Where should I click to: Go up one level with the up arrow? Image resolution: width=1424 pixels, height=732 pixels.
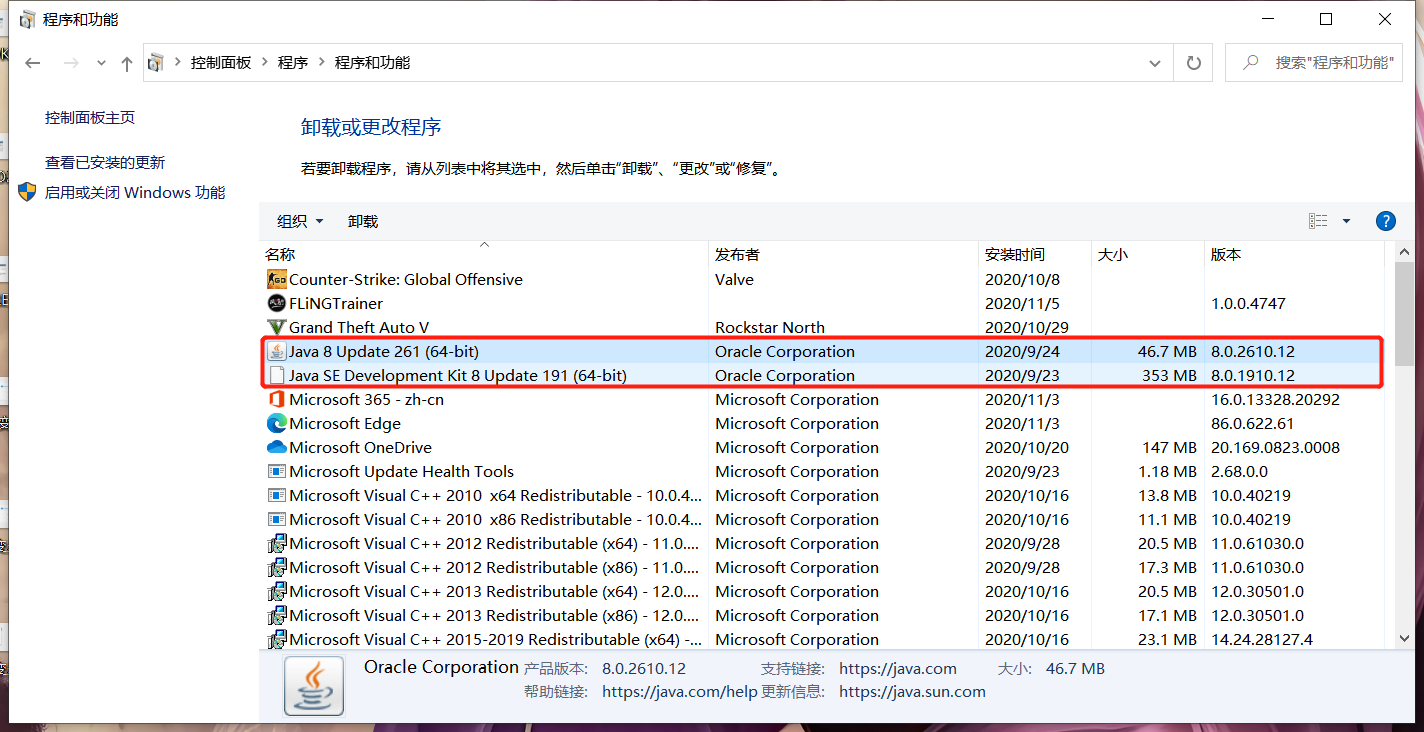tap(126, 63)
